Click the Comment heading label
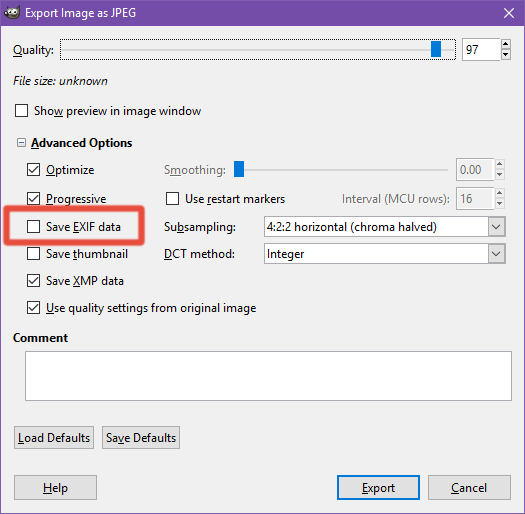The width and height of the screenshot is (525, 514). (x=41, y=338)
